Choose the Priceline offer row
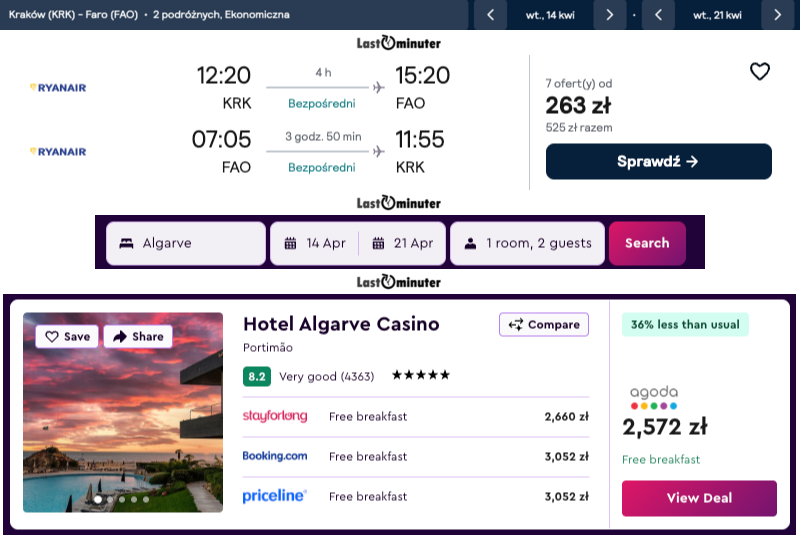 point(415,496)
